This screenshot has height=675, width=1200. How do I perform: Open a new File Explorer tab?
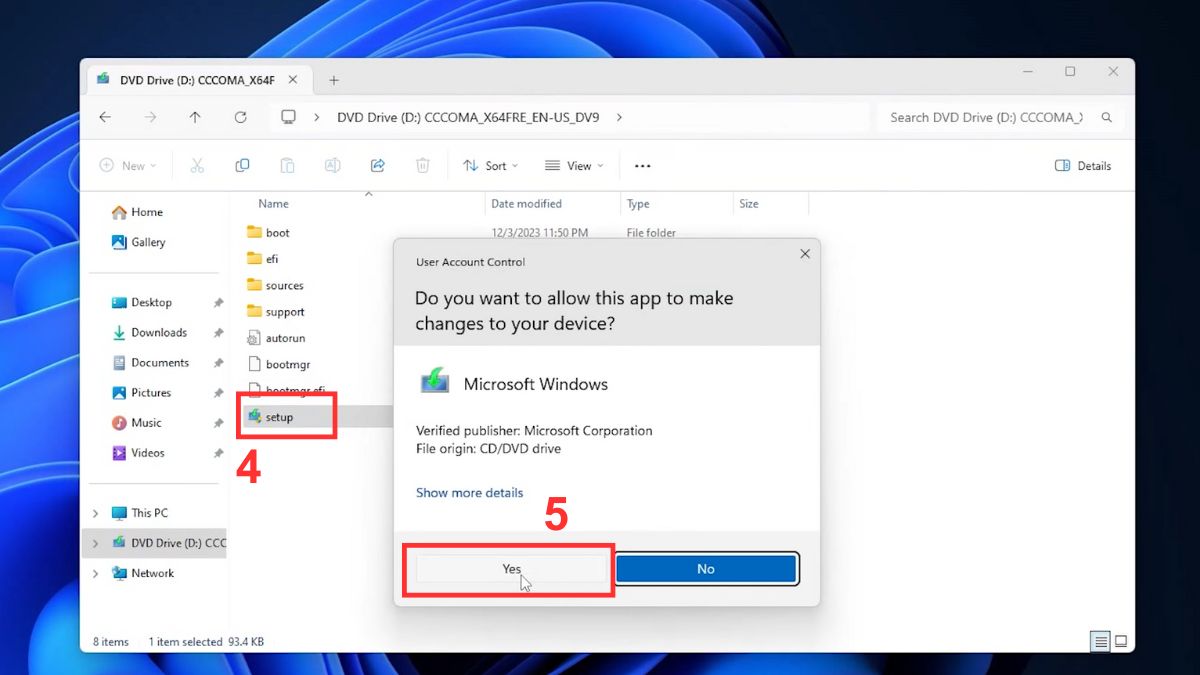[x=334, y=79]
